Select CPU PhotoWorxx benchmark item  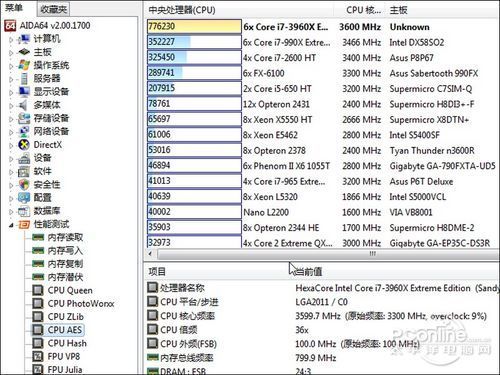tap(81, 304)
